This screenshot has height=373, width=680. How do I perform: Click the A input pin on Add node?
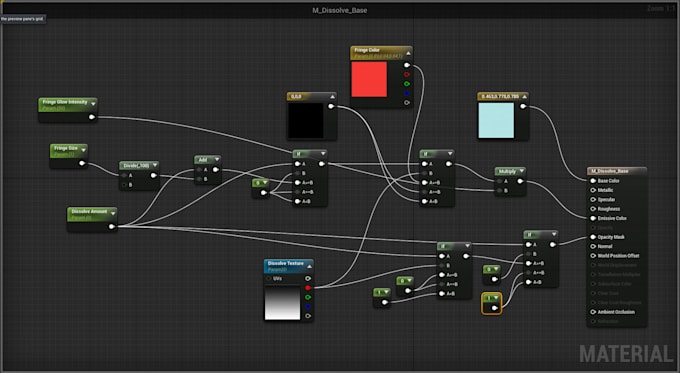pyautogui.click(x=199, y=170)
